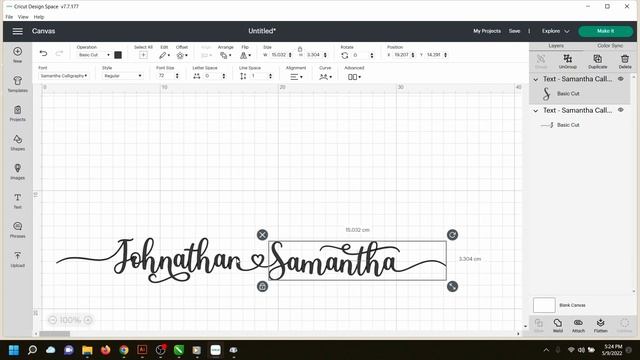
Task: Open the Operation Basic Cut dropdown
Action: click(94, 55)
